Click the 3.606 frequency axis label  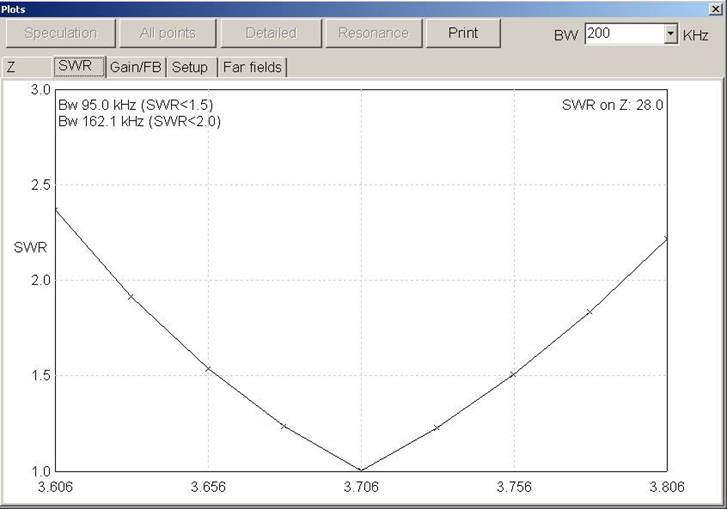pos(55,487)
